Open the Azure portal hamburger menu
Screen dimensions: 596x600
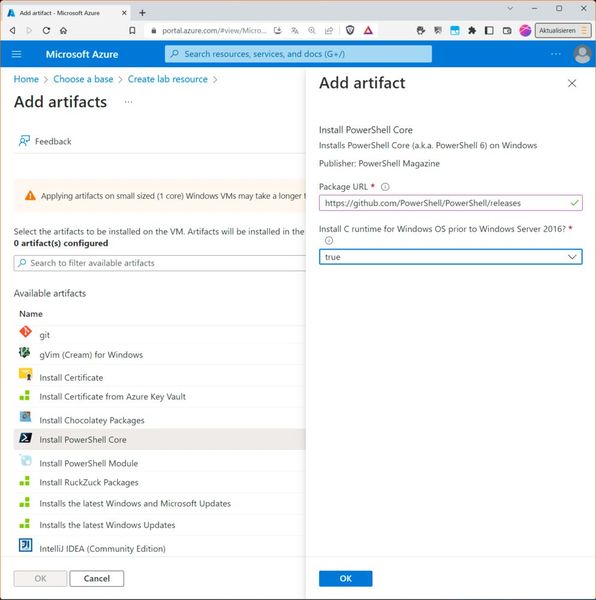point(16,54)
